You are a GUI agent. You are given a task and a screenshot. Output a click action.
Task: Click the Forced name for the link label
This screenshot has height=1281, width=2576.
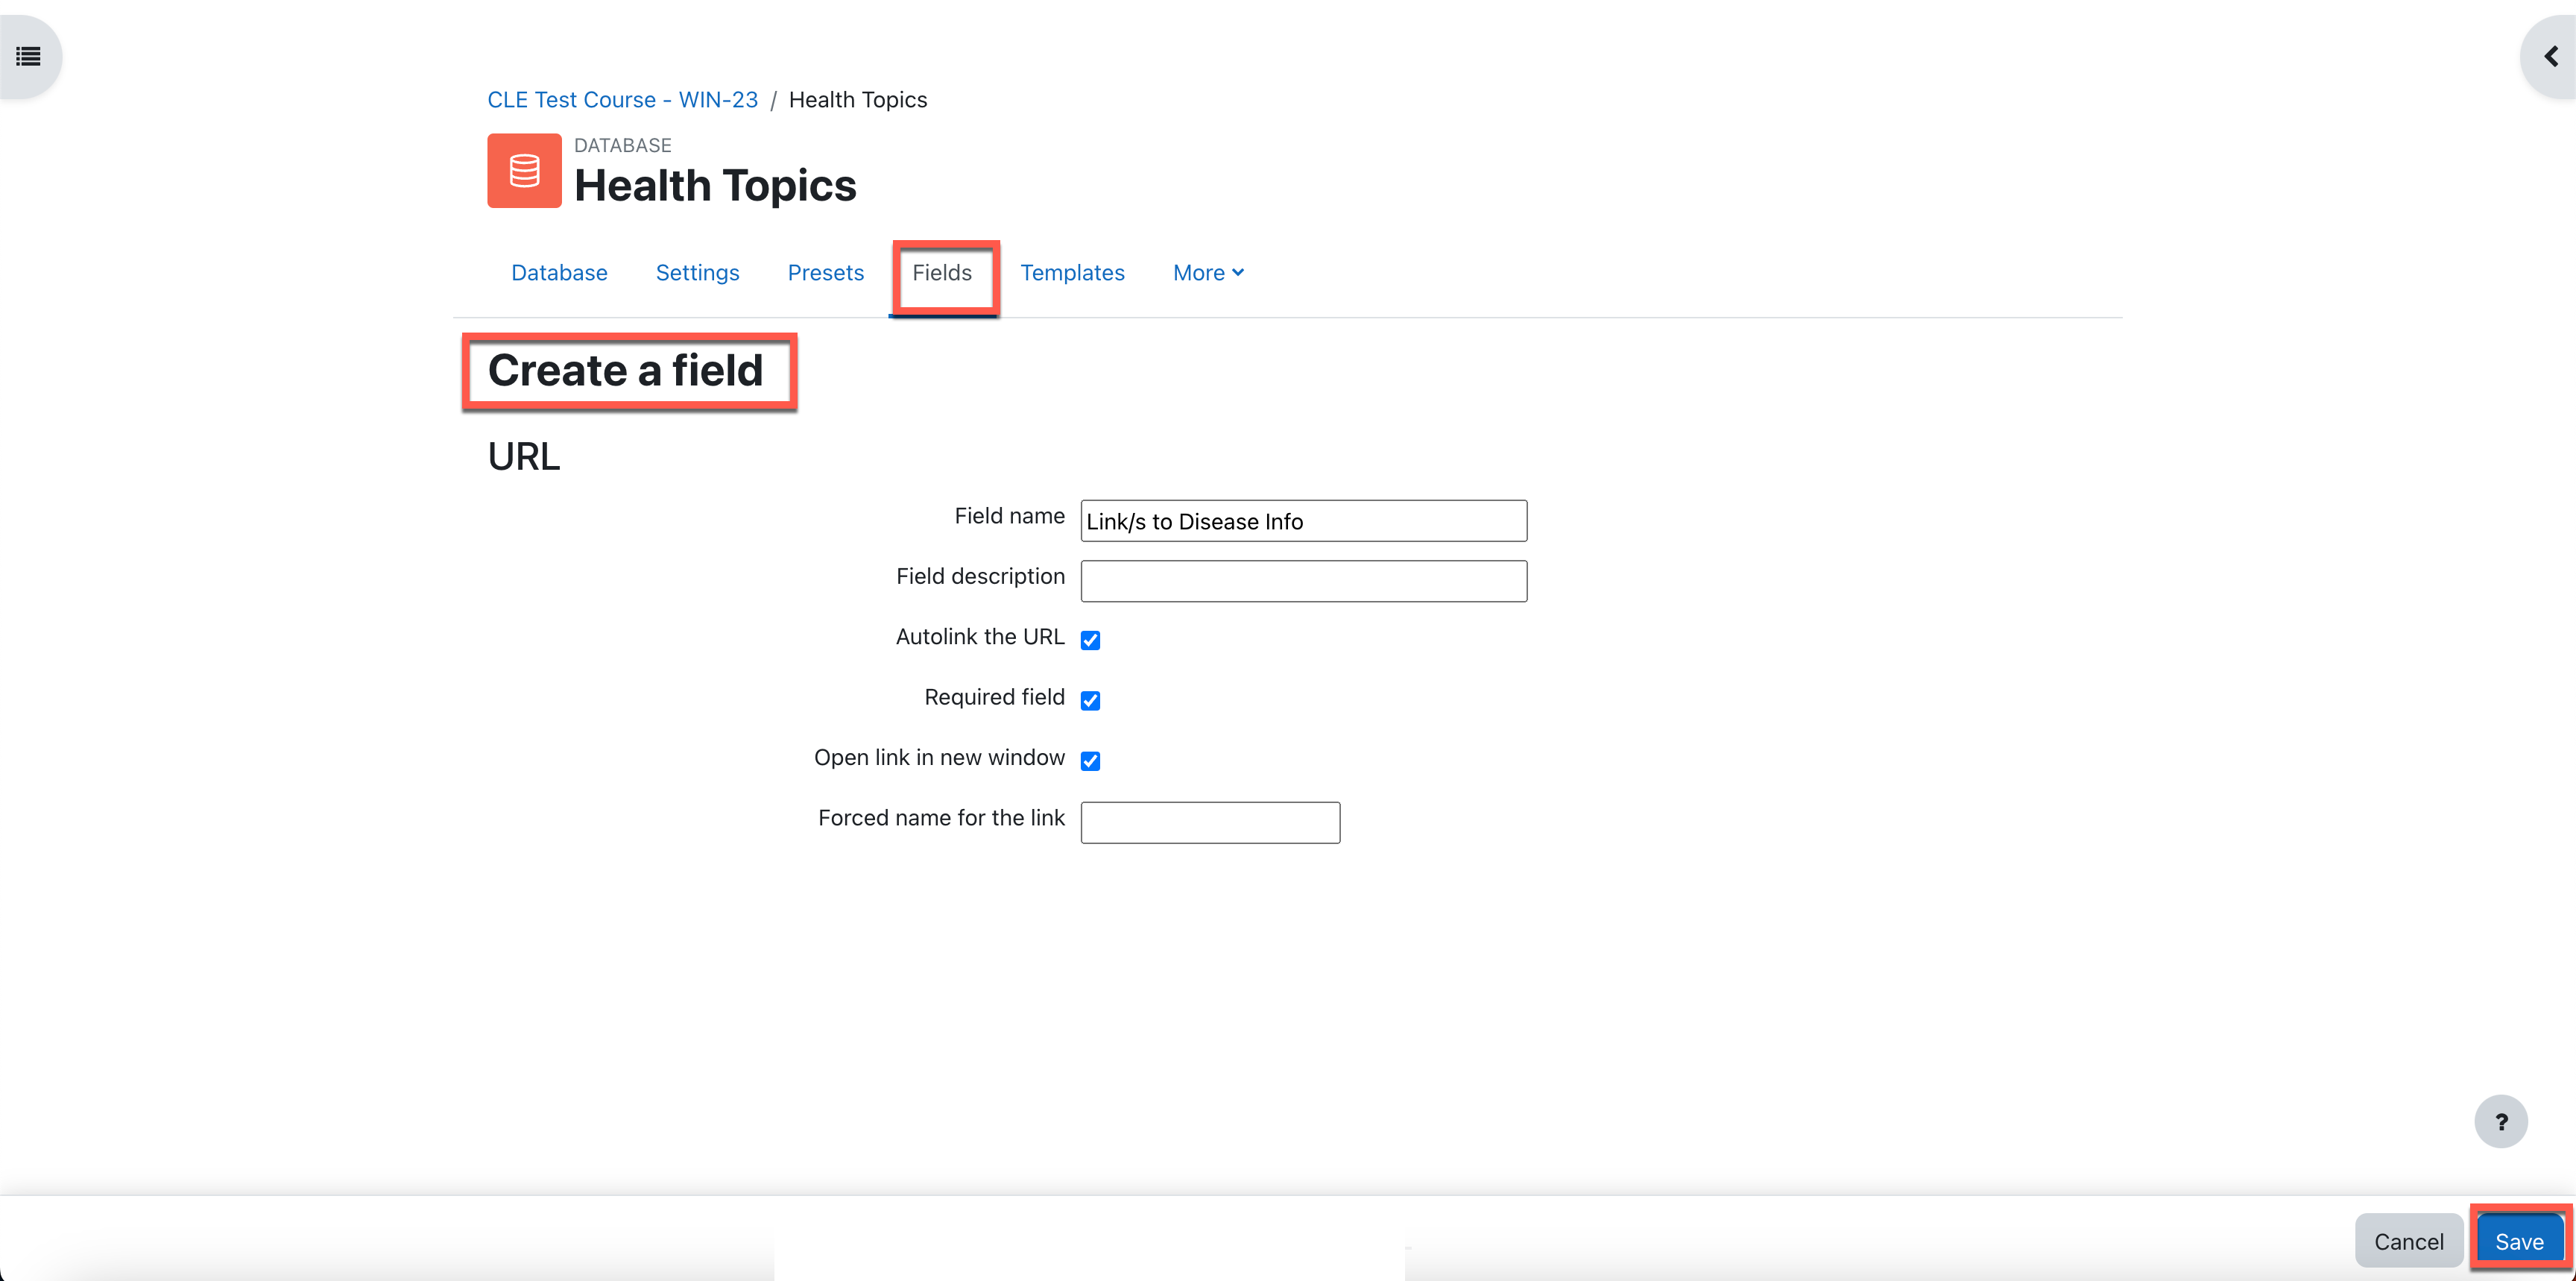point(941,818)
